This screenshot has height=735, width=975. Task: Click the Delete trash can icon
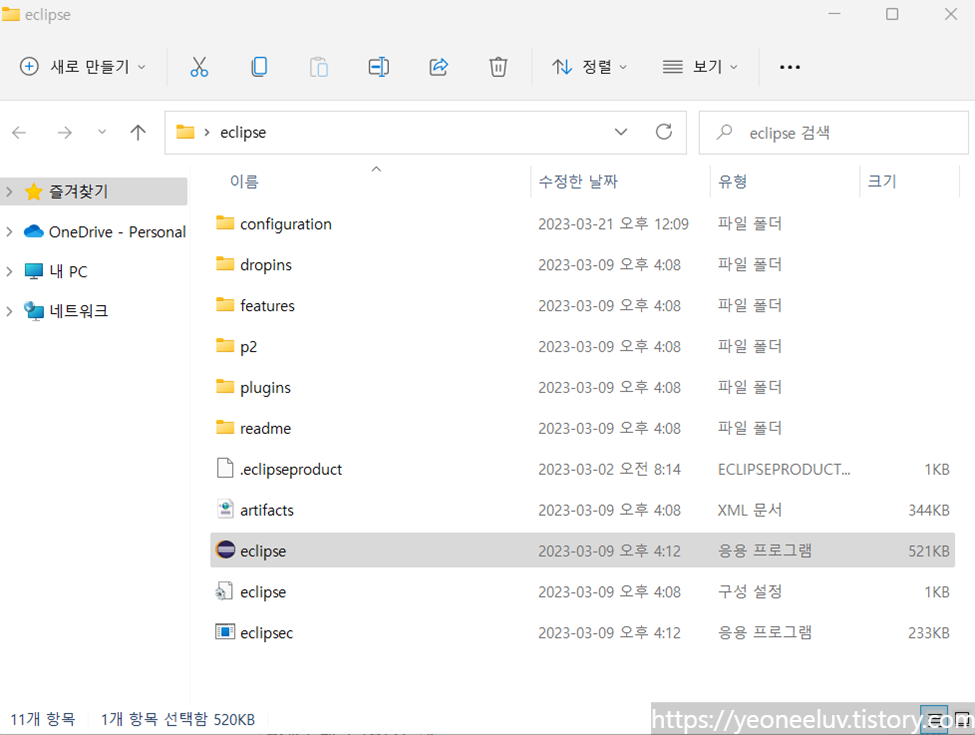point(498,67)
